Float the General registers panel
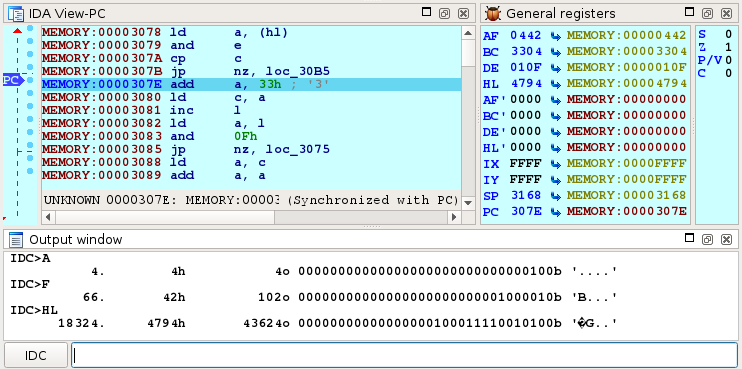Image resolution: width=742 pixels, height=369 pixels. coord(707,13)
